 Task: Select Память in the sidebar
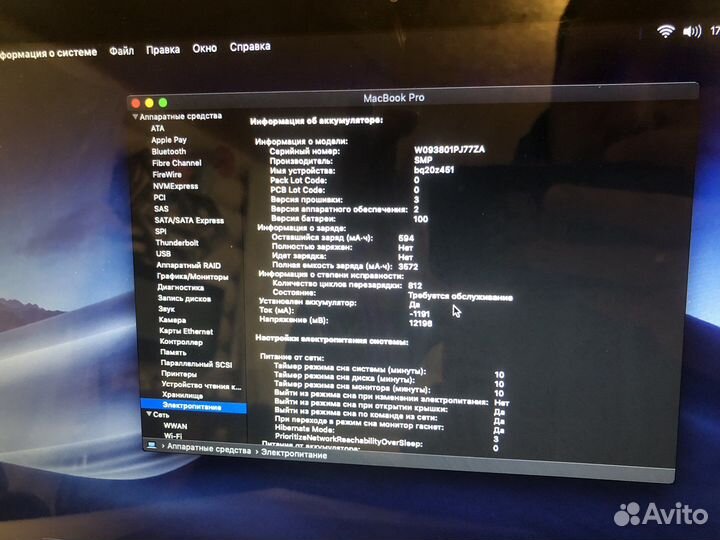[173, 352]
